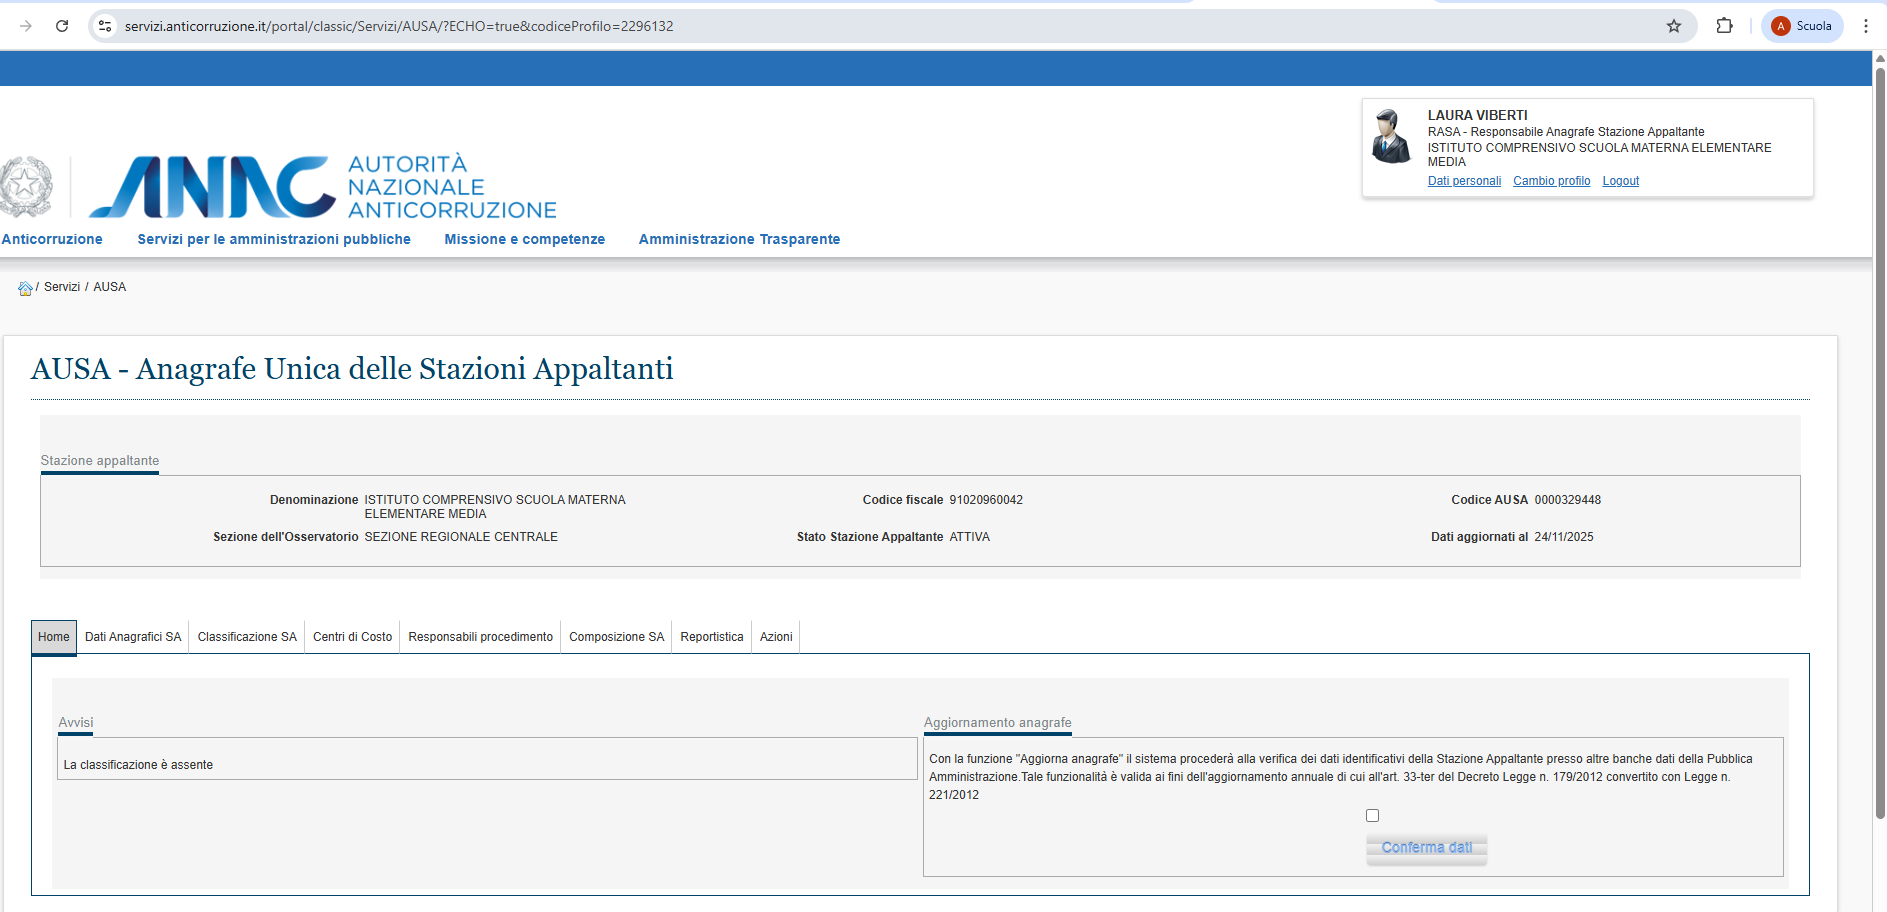Bookmark this page with star icon
The height and width of the screenshot is (912, 1887).
point(1673,26)
